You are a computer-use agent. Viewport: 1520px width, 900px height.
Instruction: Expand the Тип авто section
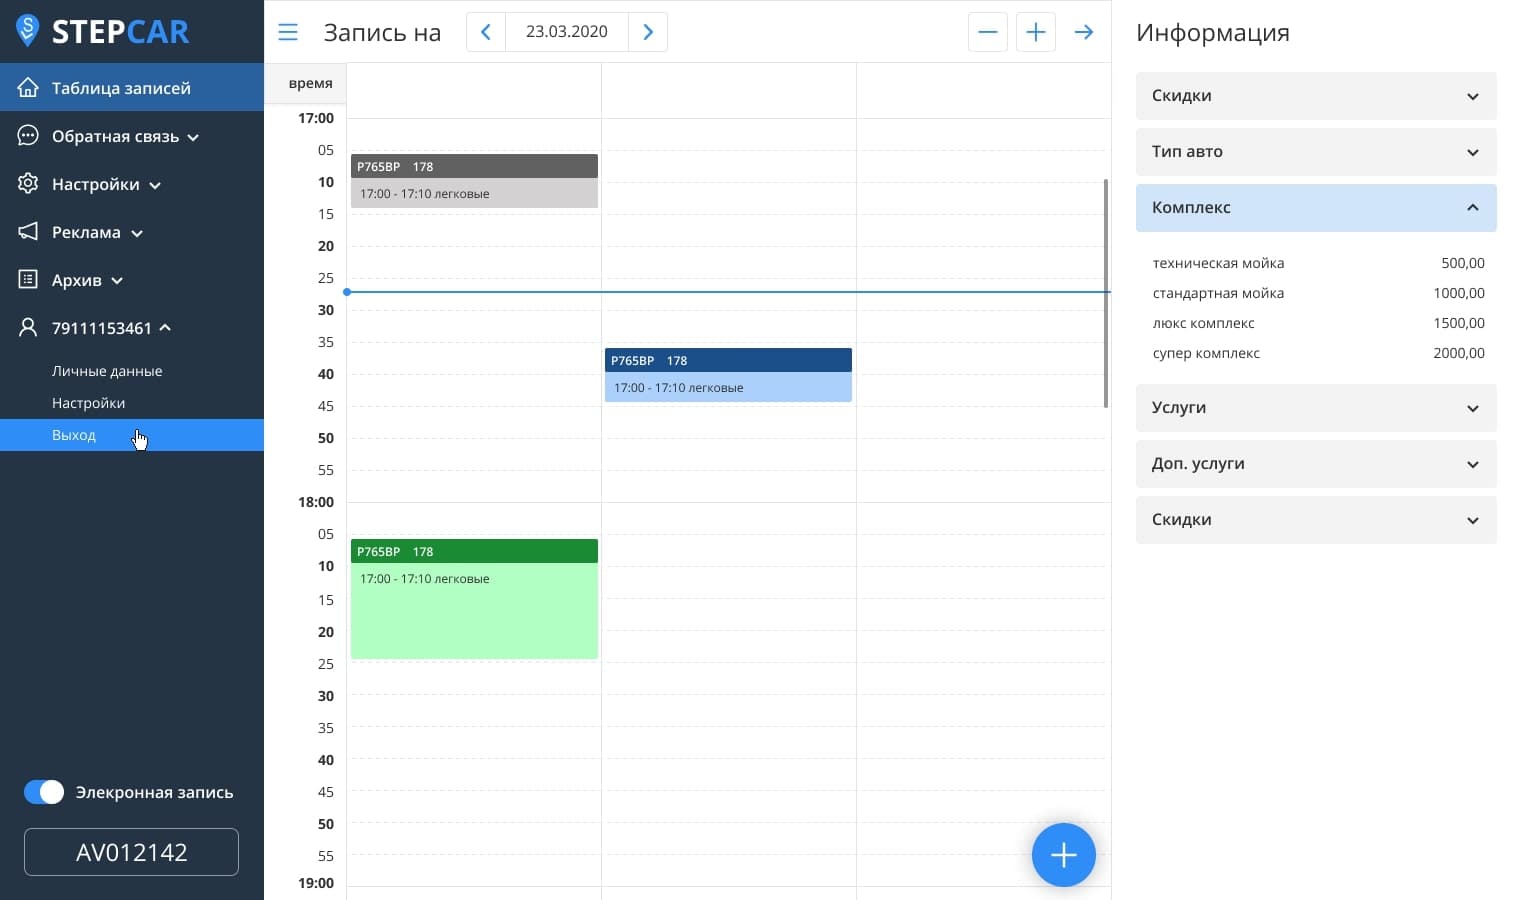[x=1315, y=152]
